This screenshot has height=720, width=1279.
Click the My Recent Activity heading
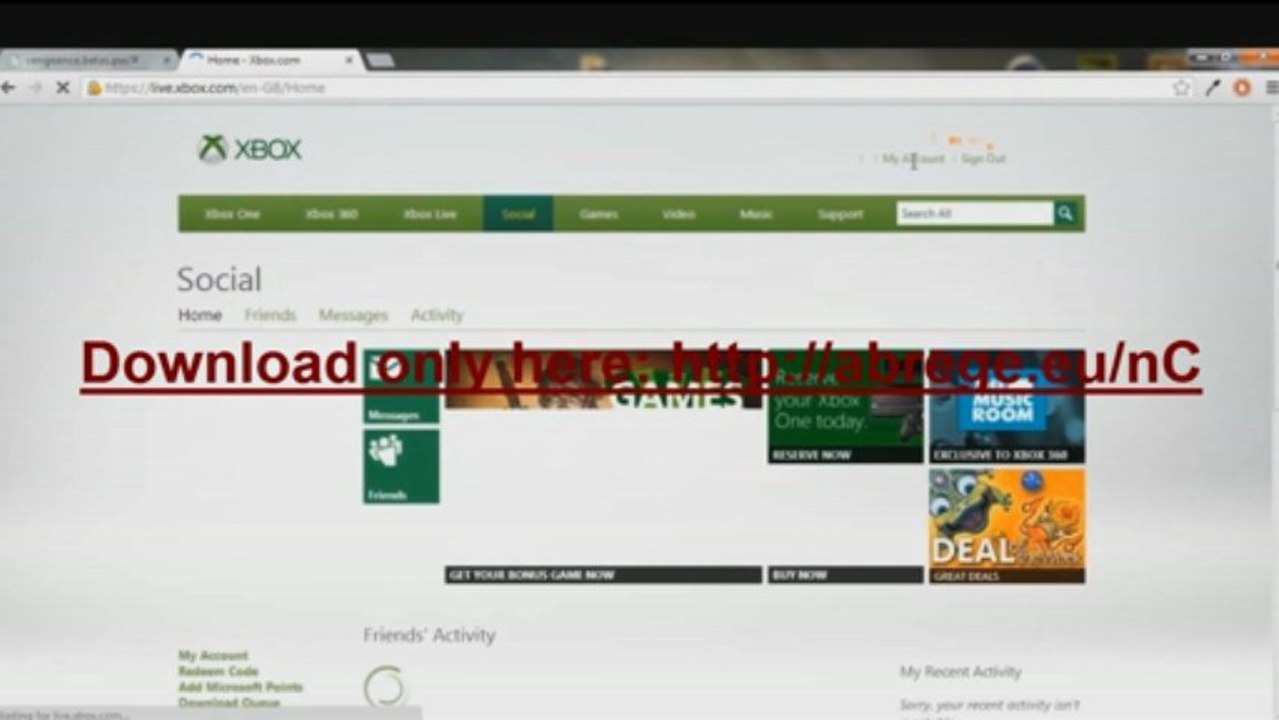[x=960, y=672]
